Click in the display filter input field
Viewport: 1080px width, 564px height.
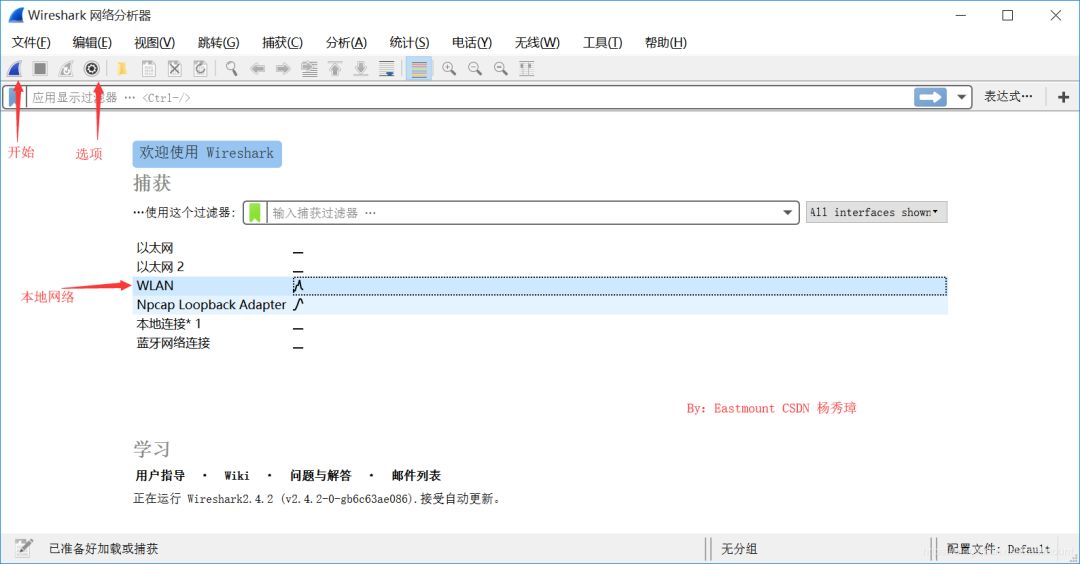(468, 97)
